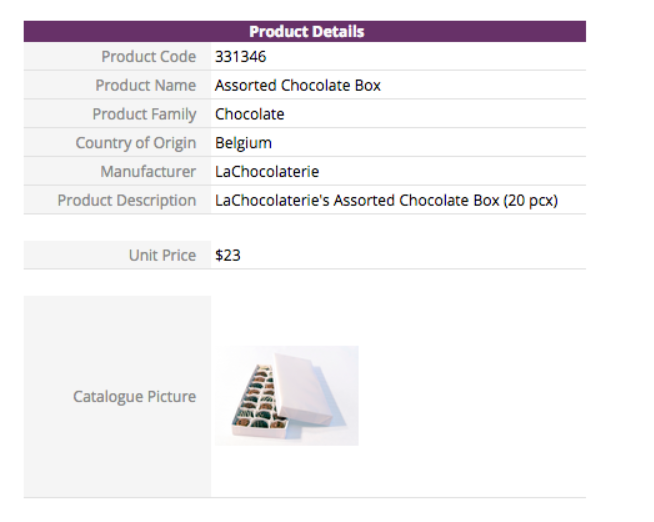Click the Unit Price label
Image resolution: width=654 pixels, height=522 pixels.
pos(162,256)
